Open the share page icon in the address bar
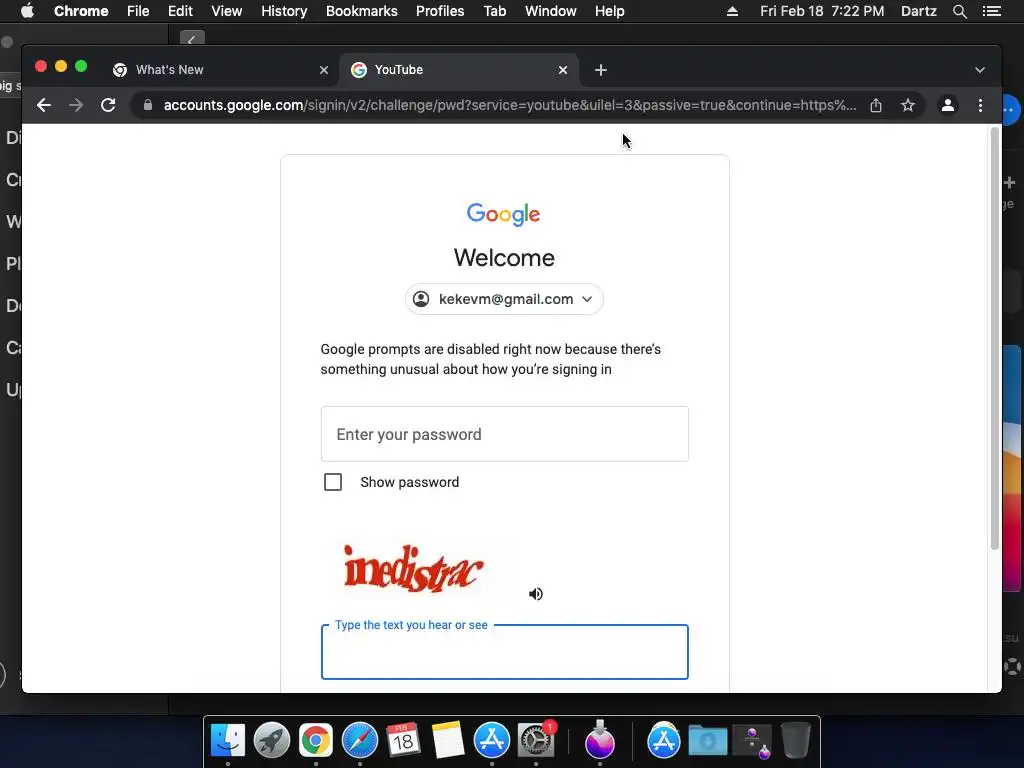The height and width of the screenshot is (768, 1024). point(876,105)
